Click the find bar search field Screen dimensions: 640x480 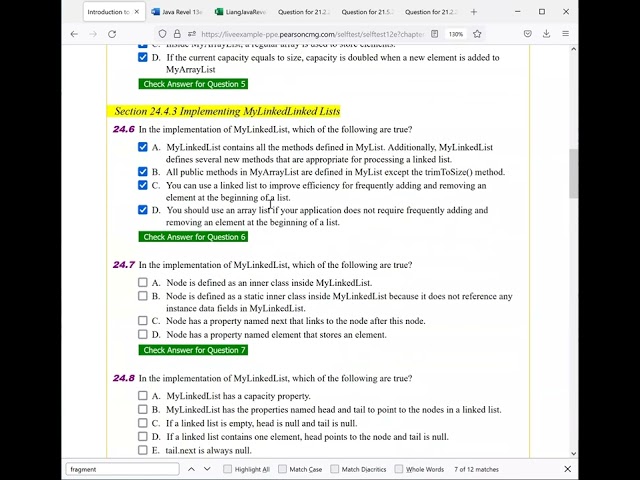click(x=122, y=469)
